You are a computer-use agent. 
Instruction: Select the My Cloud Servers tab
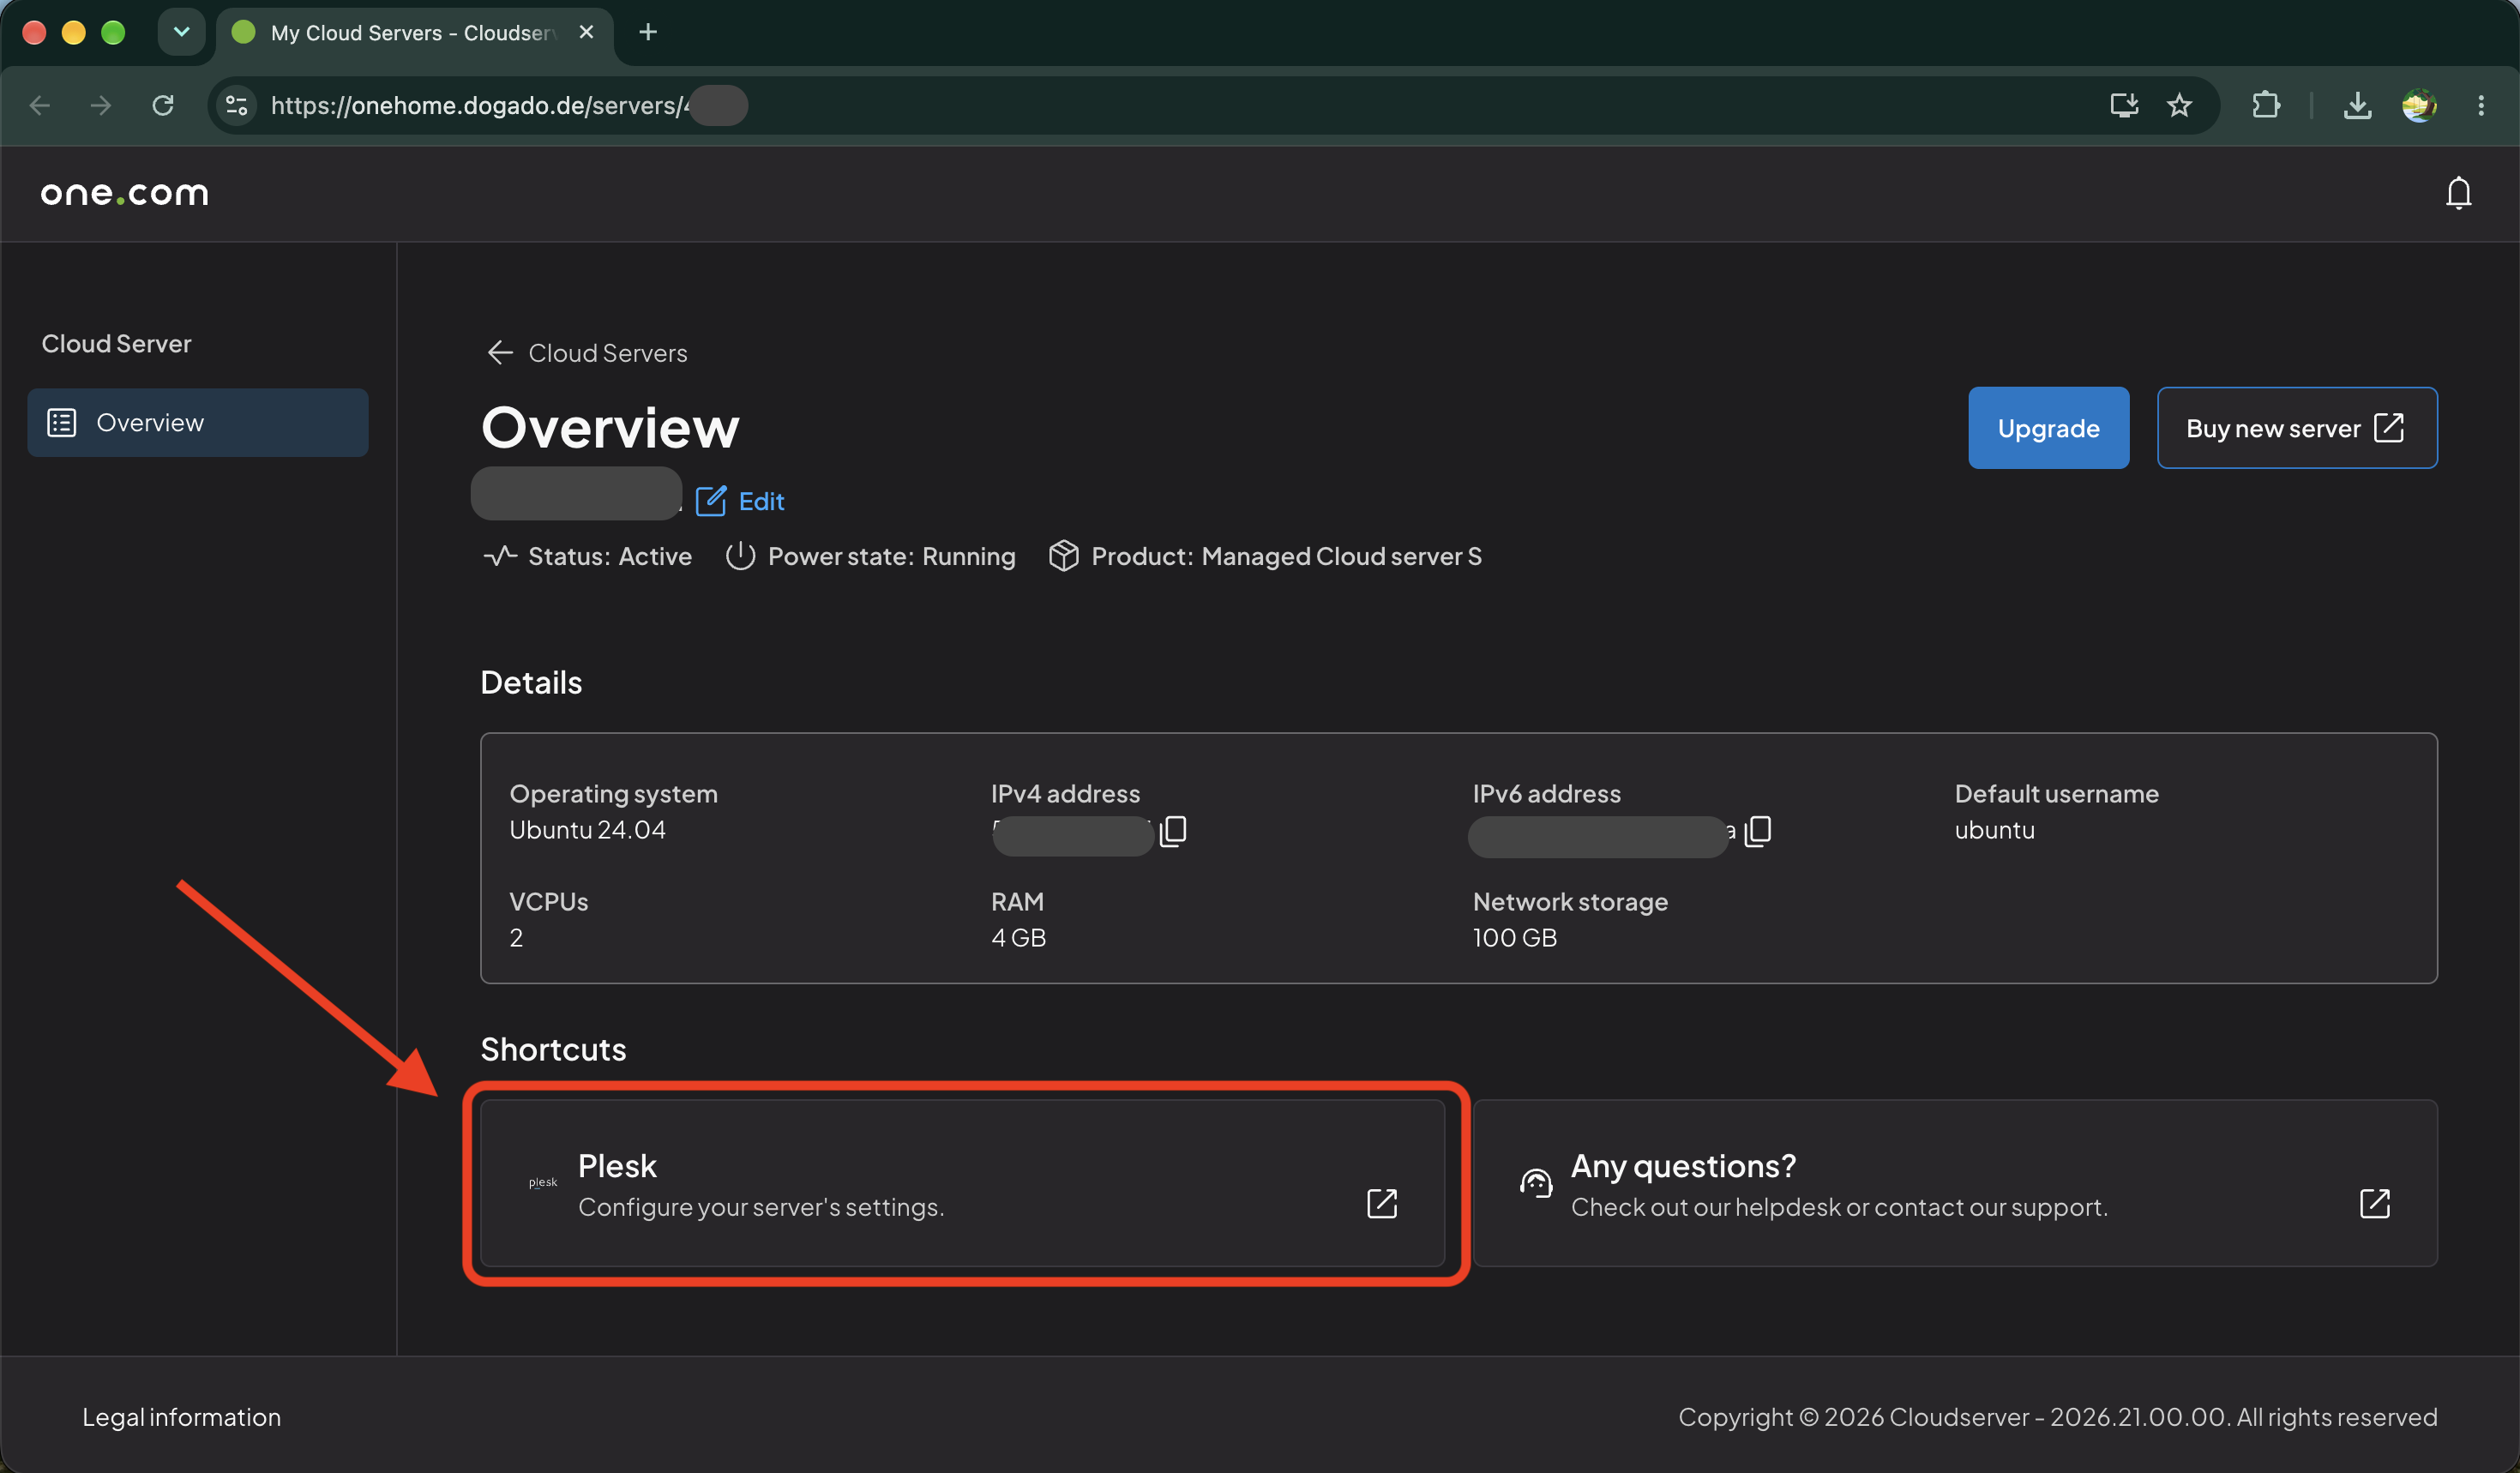[x=414, y=33]
